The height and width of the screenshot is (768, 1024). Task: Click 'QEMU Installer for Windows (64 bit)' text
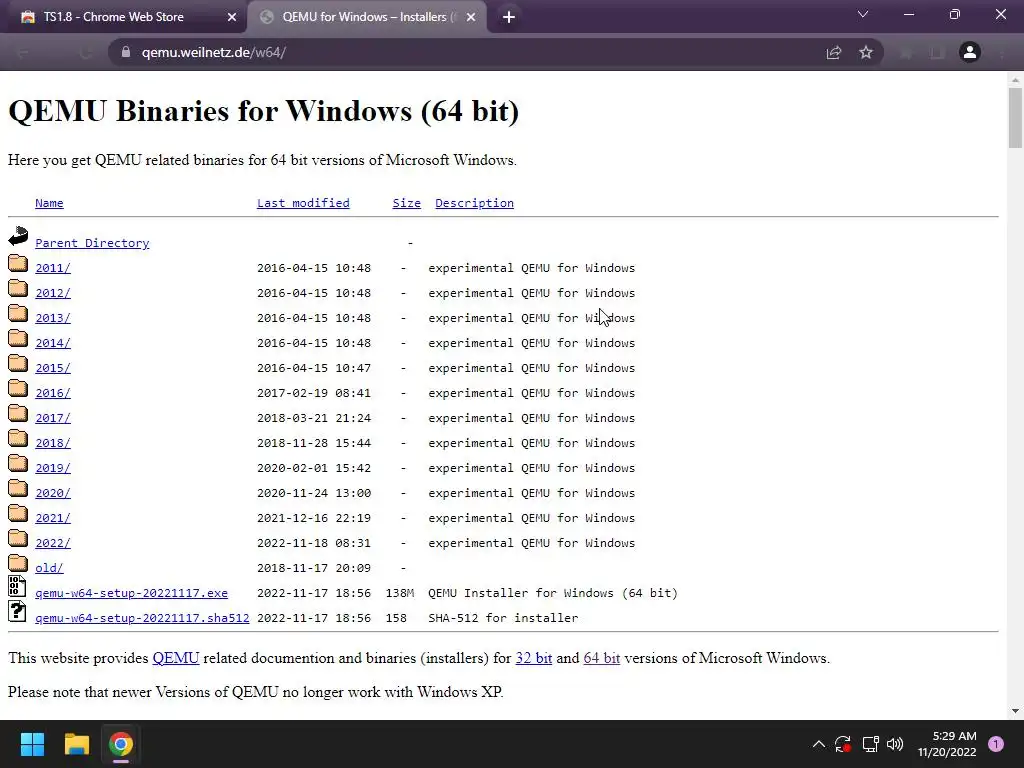[x=553, y=593]
